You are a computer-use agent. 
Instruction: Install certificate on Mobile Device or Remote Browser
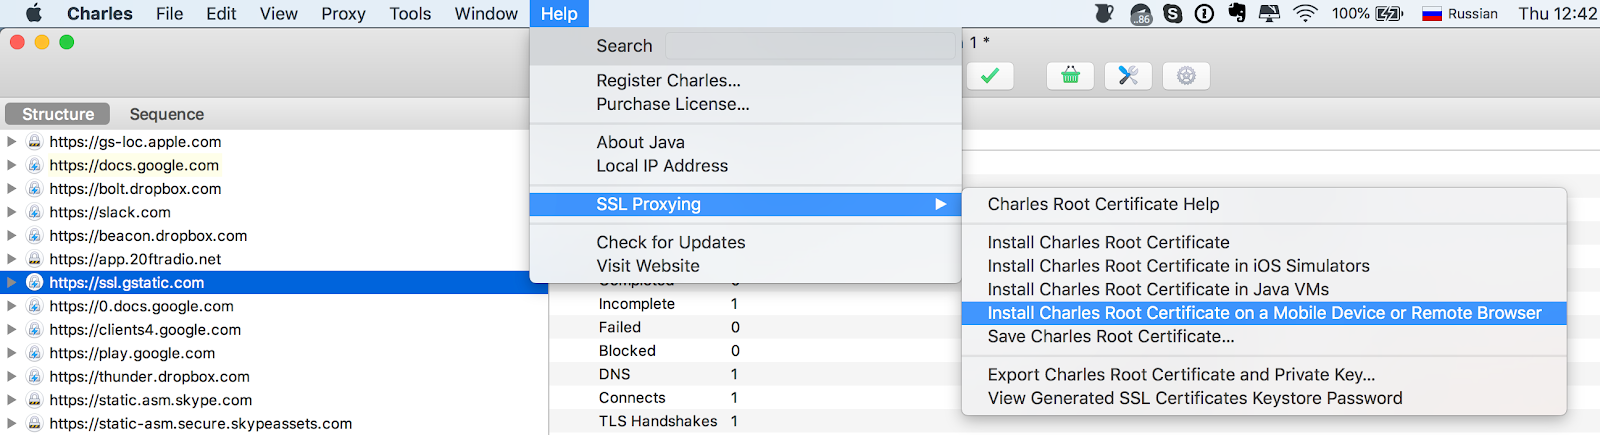[x=1264, y=313]
